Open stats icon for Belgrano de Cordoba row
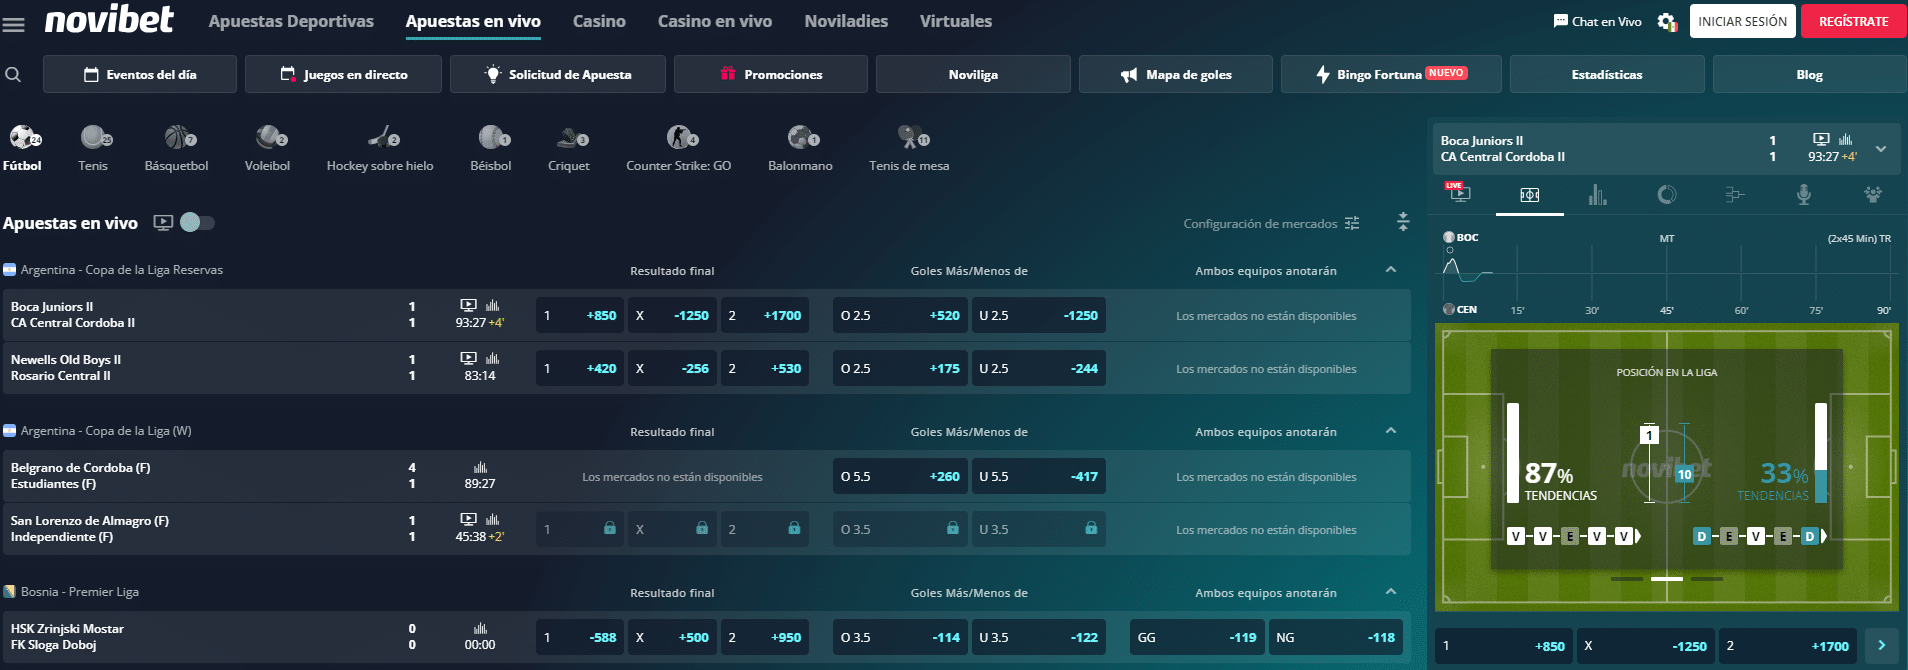 [x=480, y=467]
